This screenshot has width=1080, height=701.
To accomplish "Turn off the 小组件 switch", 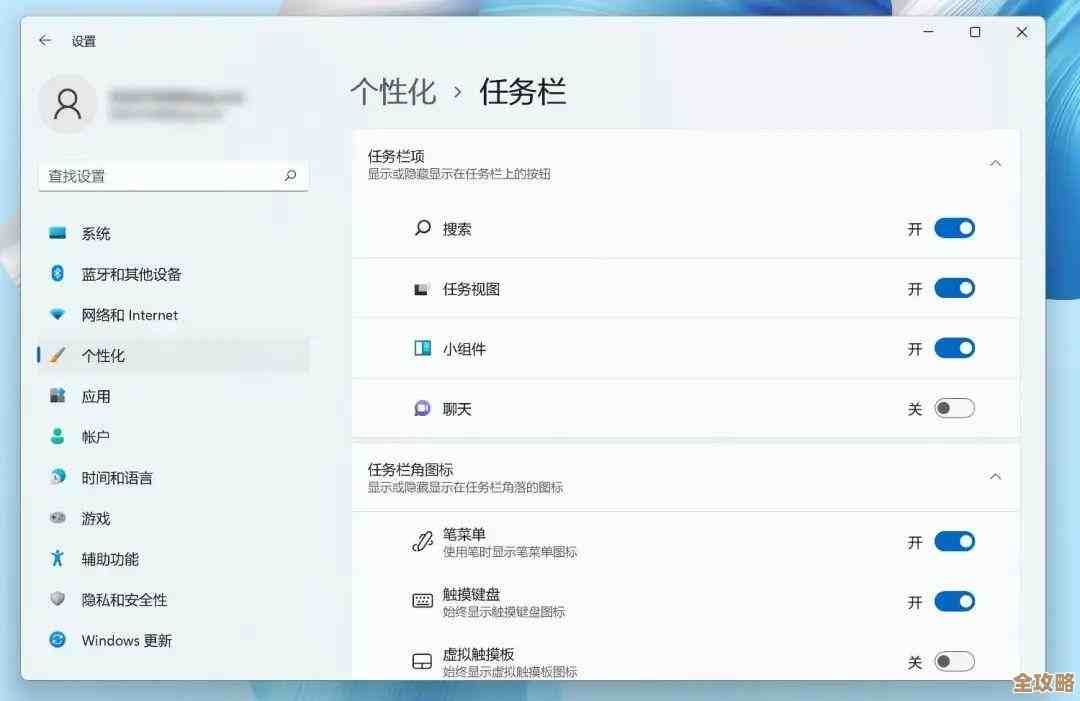I will tap(954, 348).
